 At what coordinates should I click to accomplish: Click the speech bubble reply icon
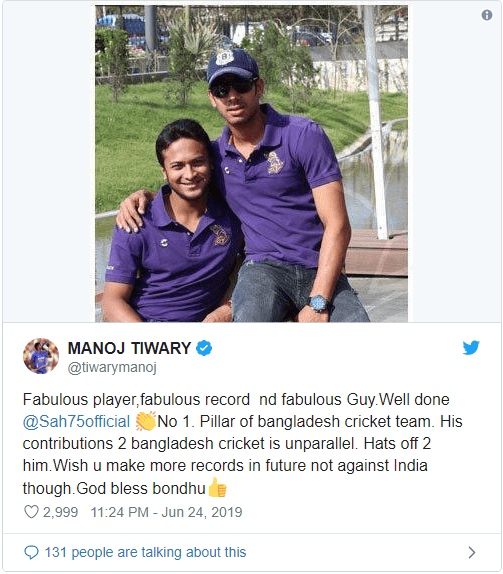(x=31, y=552)
